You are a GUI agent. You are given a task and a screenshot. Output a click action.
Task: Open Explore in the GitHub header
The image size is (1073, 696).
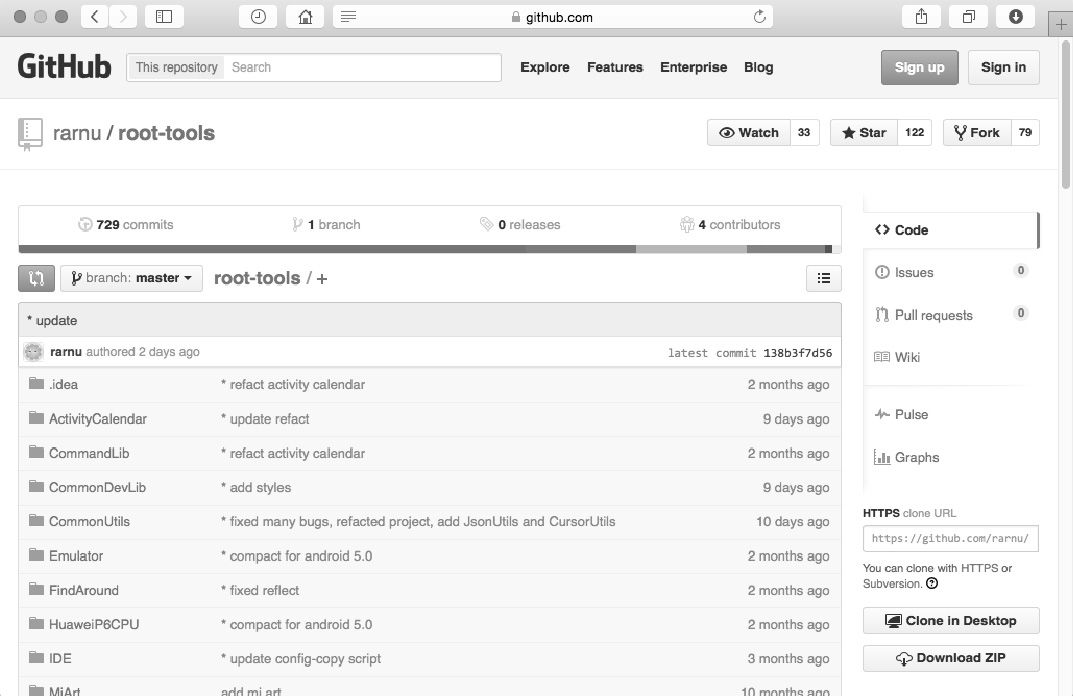(545, 67)
